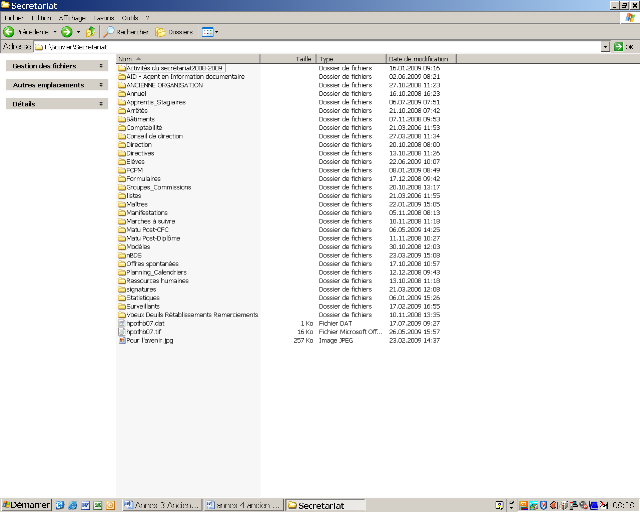Switch to the Annexe 3 Word taskbar window

click(162, 505)
